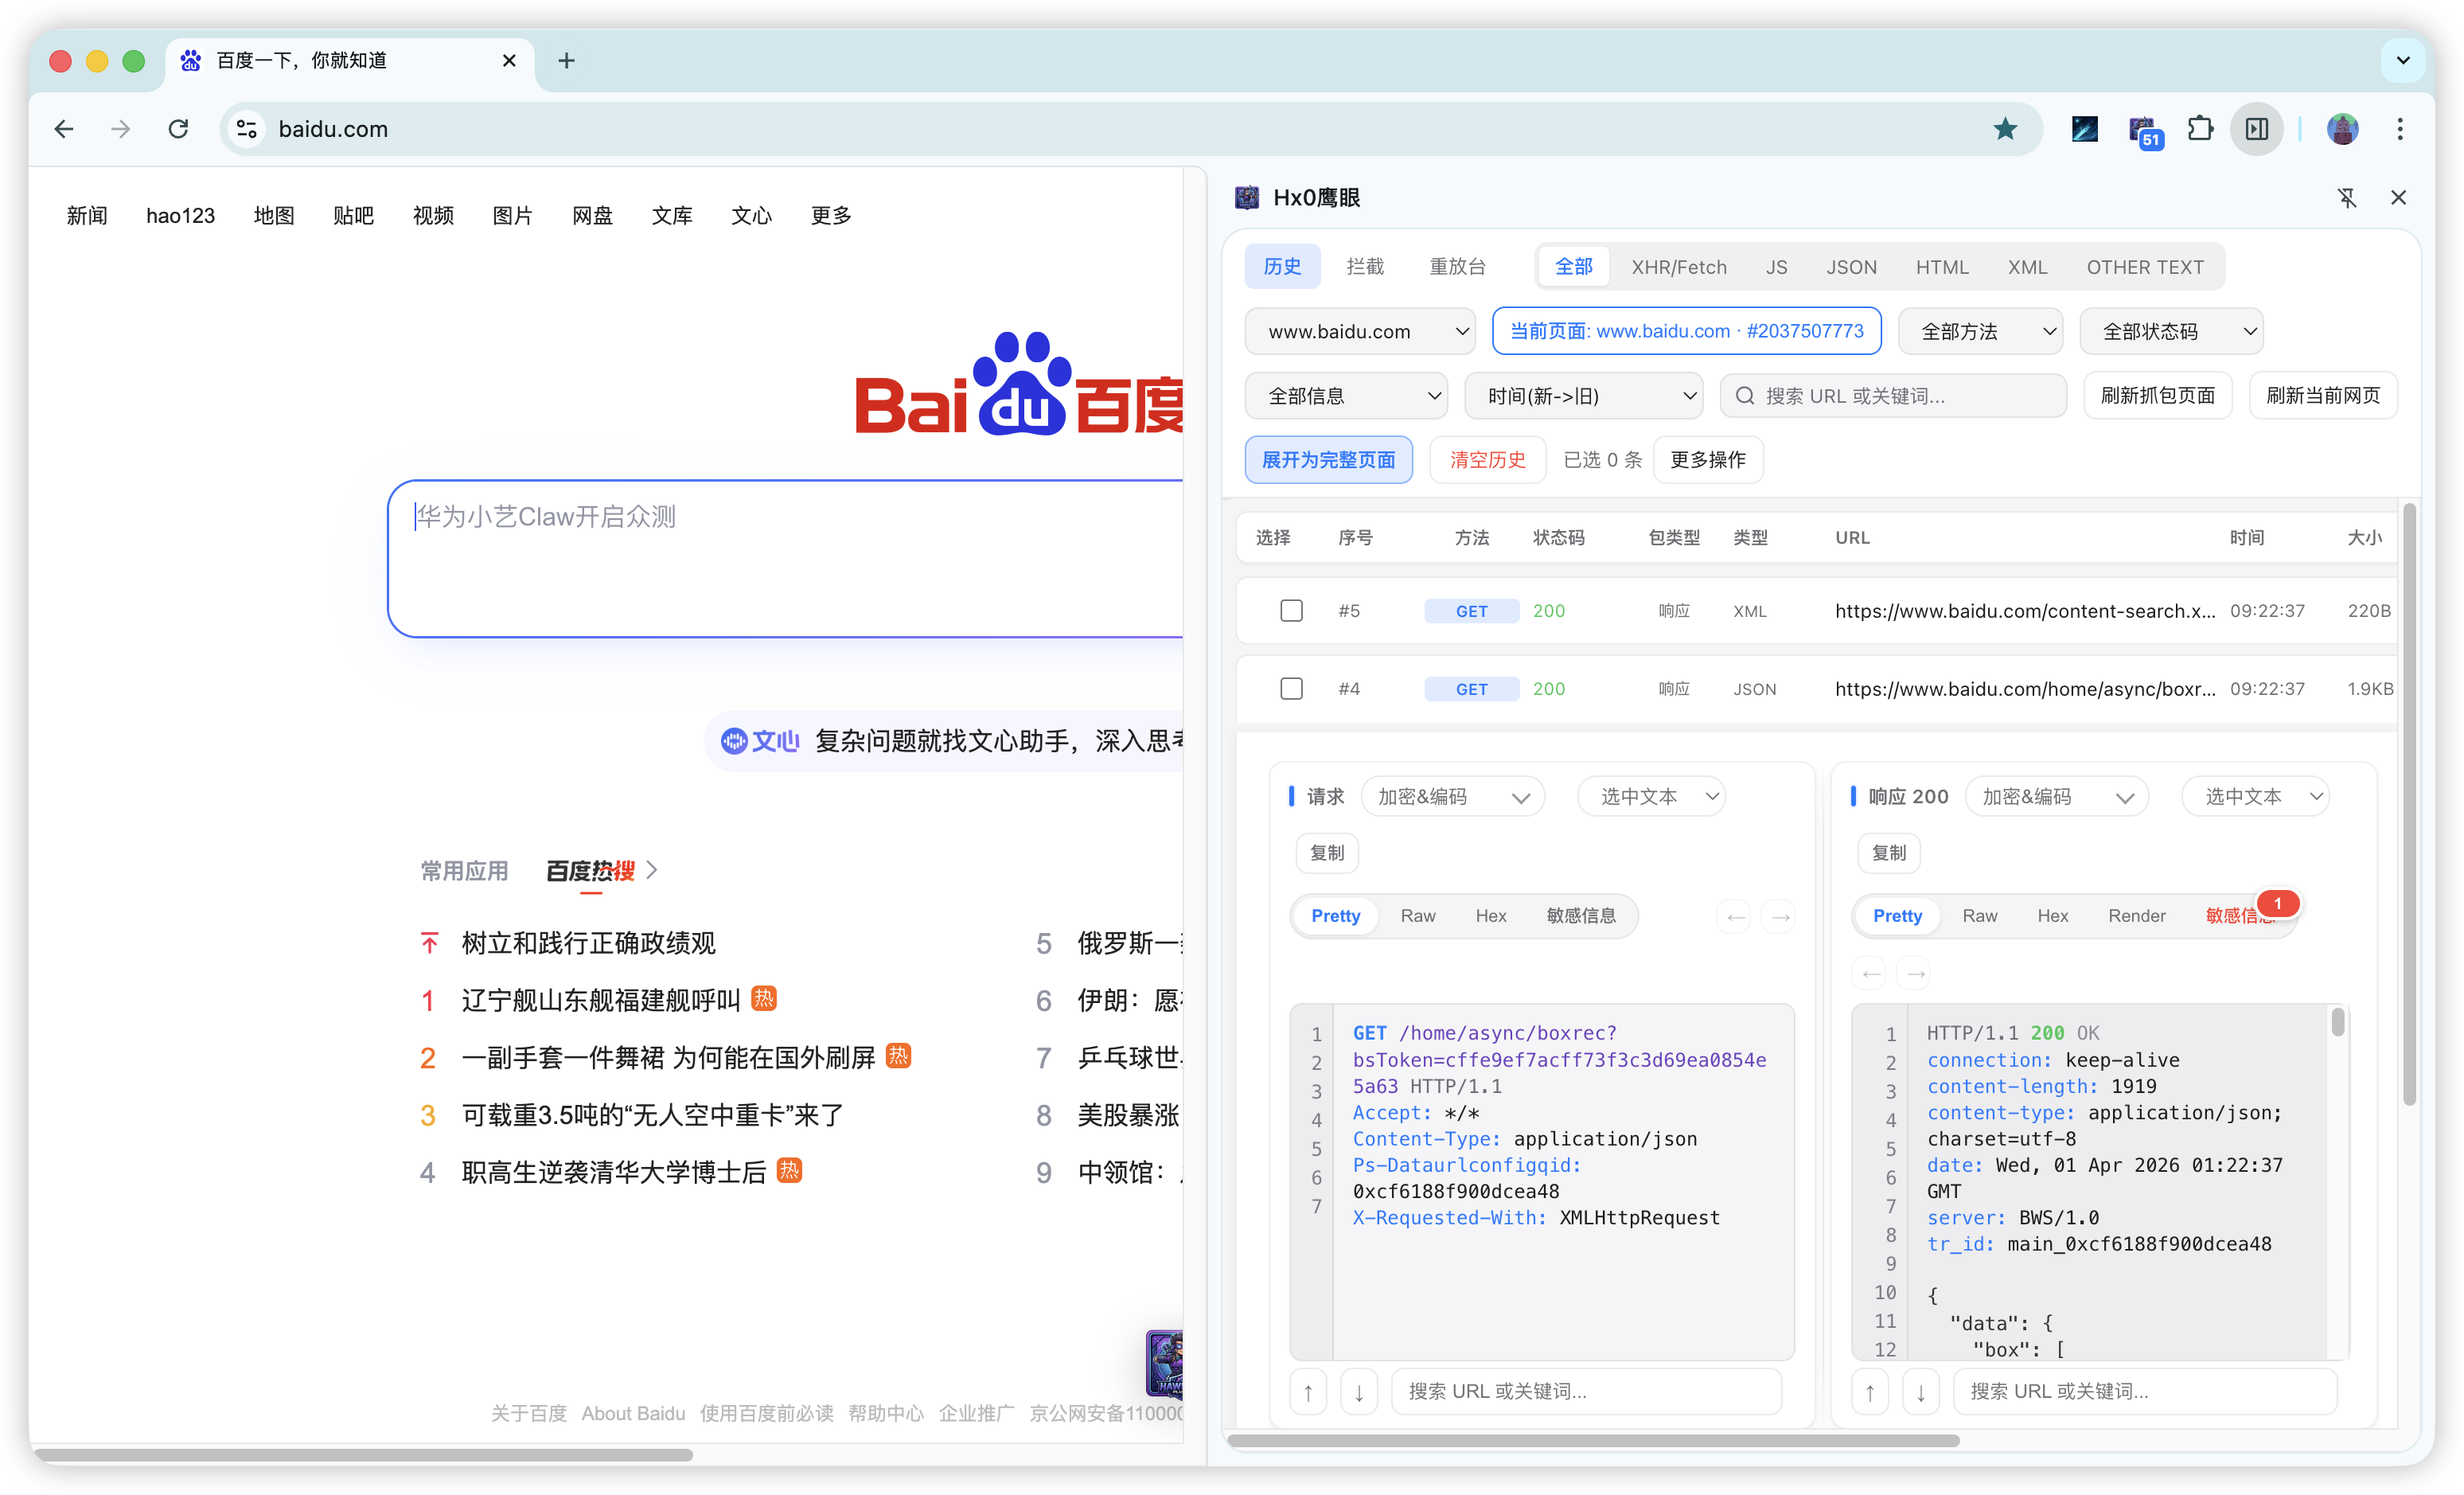Switch to the 拦截 tab
2464x1495 pixels.
click(x=1365, y=267)
